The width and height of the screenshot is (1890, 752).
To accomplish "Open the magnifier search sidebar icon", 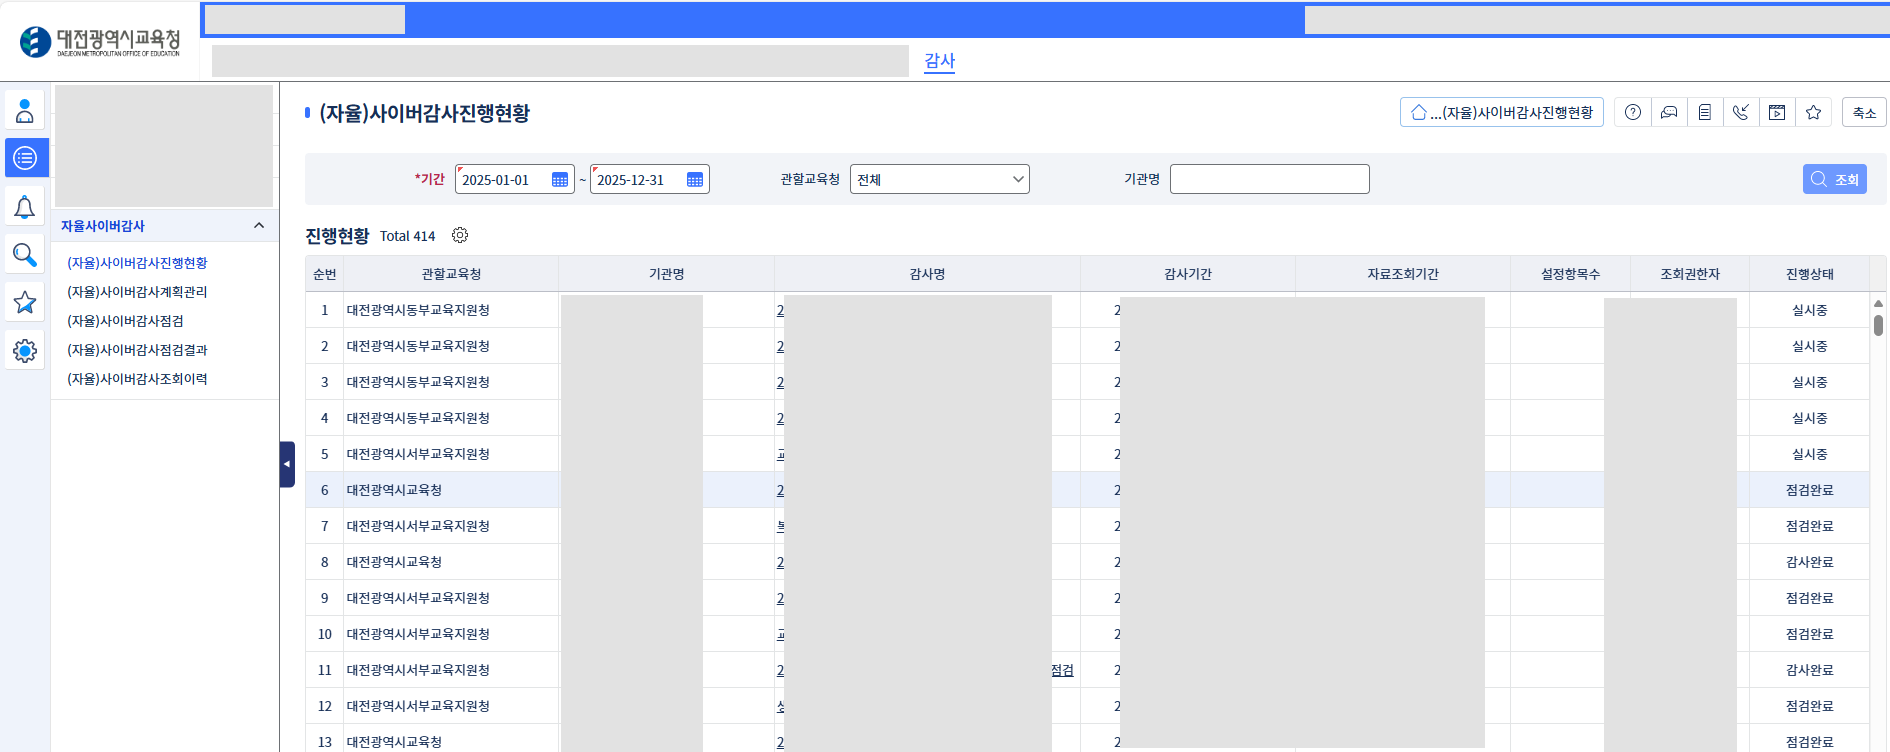I will pyautogui.click(x=25, y=255).
